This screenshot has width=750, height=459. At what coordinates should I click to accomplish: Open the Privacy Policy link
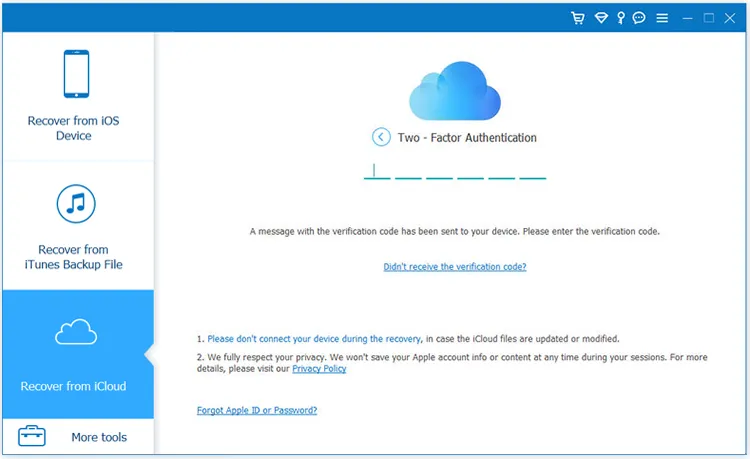pos(319,369)
